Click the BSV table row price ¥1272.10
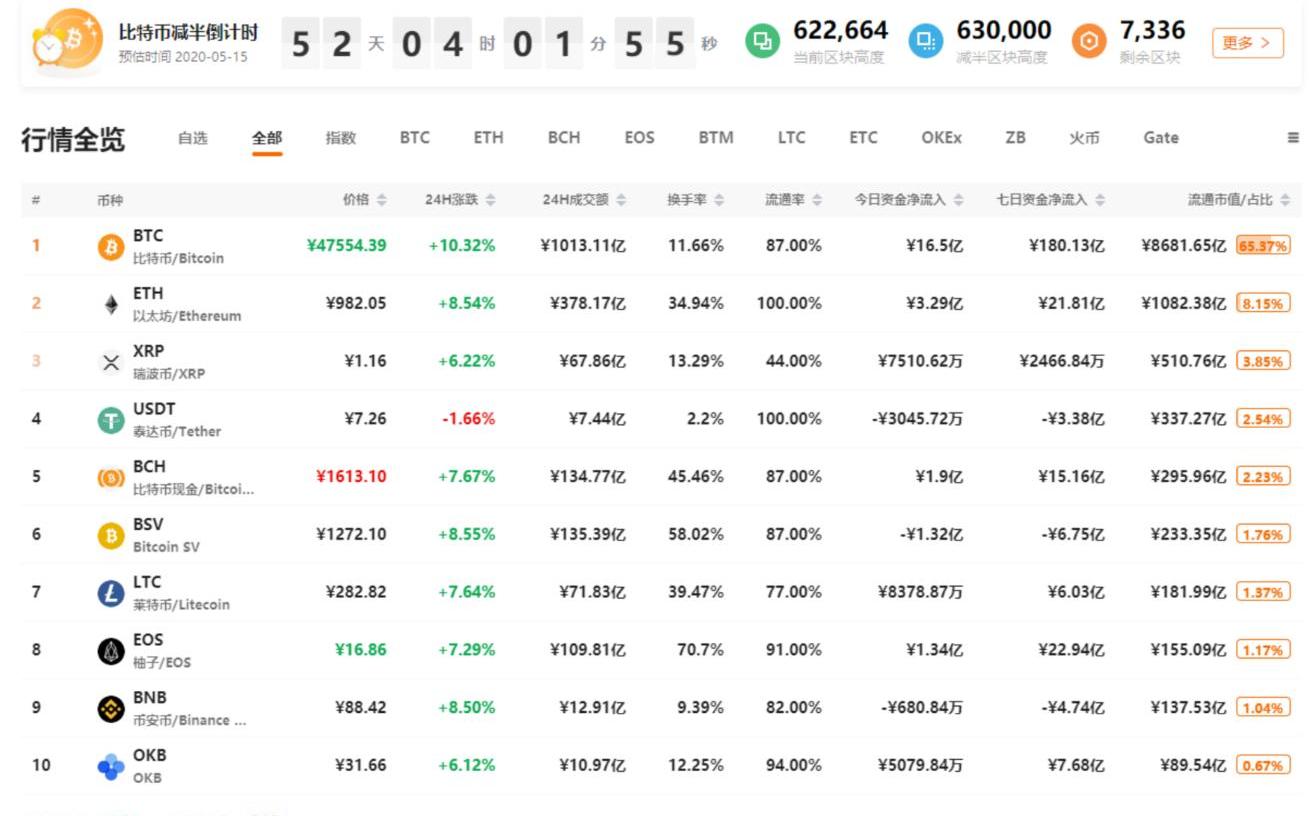The width and height of the screenshot is (1311, 816). coord(351,534)
